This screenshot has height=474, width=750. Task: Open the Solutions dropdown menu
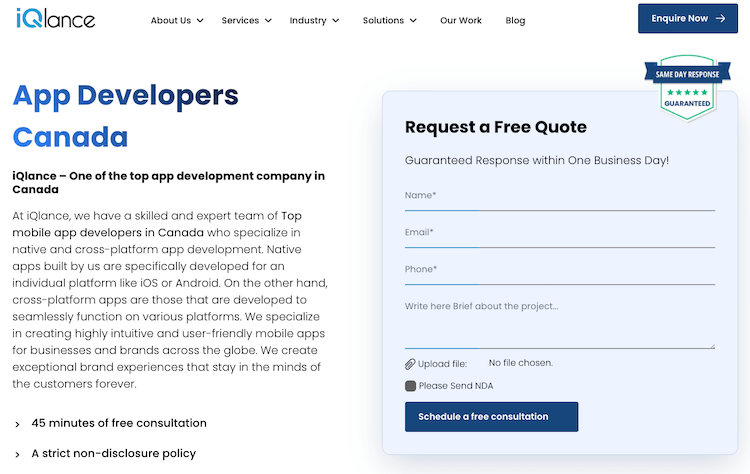tap(390, 20)
